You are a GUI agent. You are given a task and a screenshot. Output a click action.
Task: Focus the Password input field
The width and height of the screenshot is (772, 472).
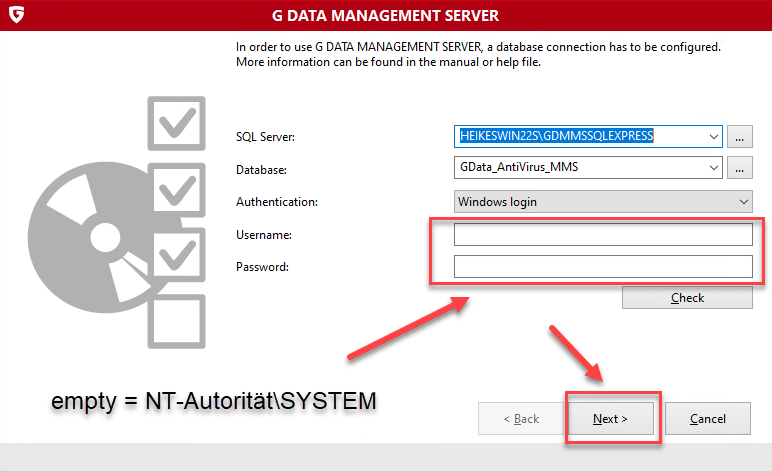(603, 266)
